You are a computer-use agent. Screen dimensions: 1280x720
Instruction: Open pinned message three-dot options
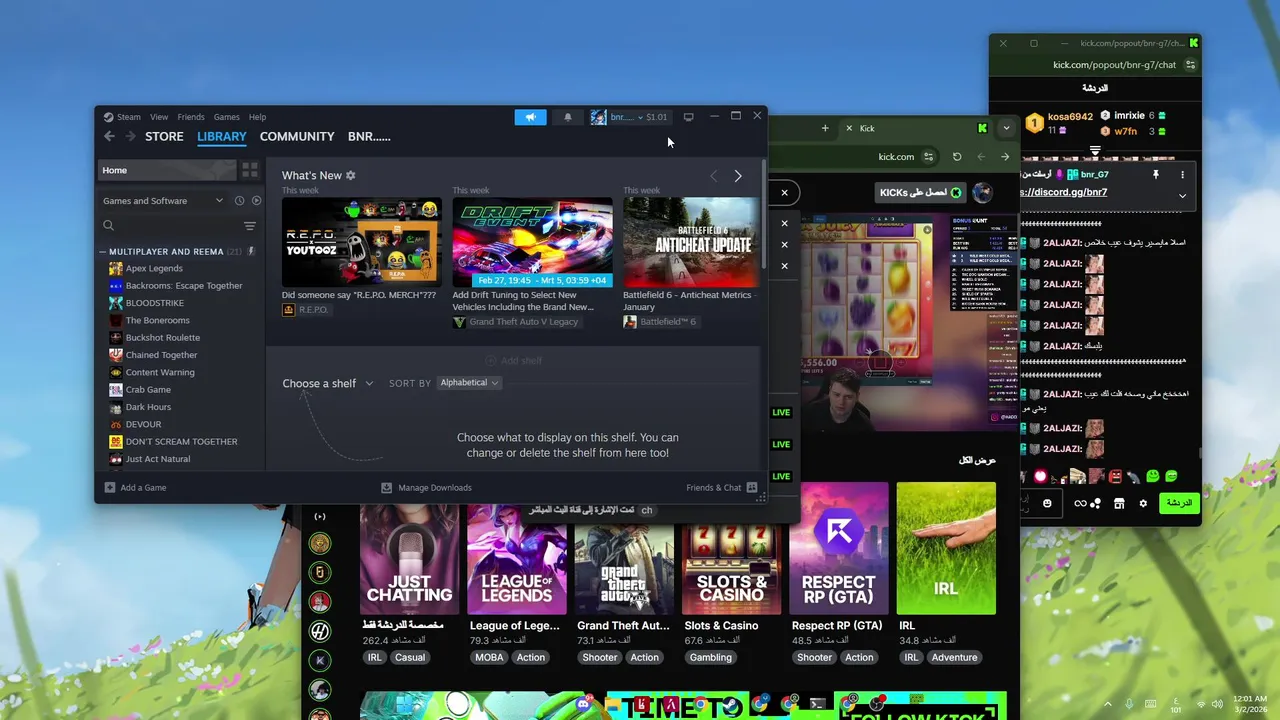point(1182,174)
